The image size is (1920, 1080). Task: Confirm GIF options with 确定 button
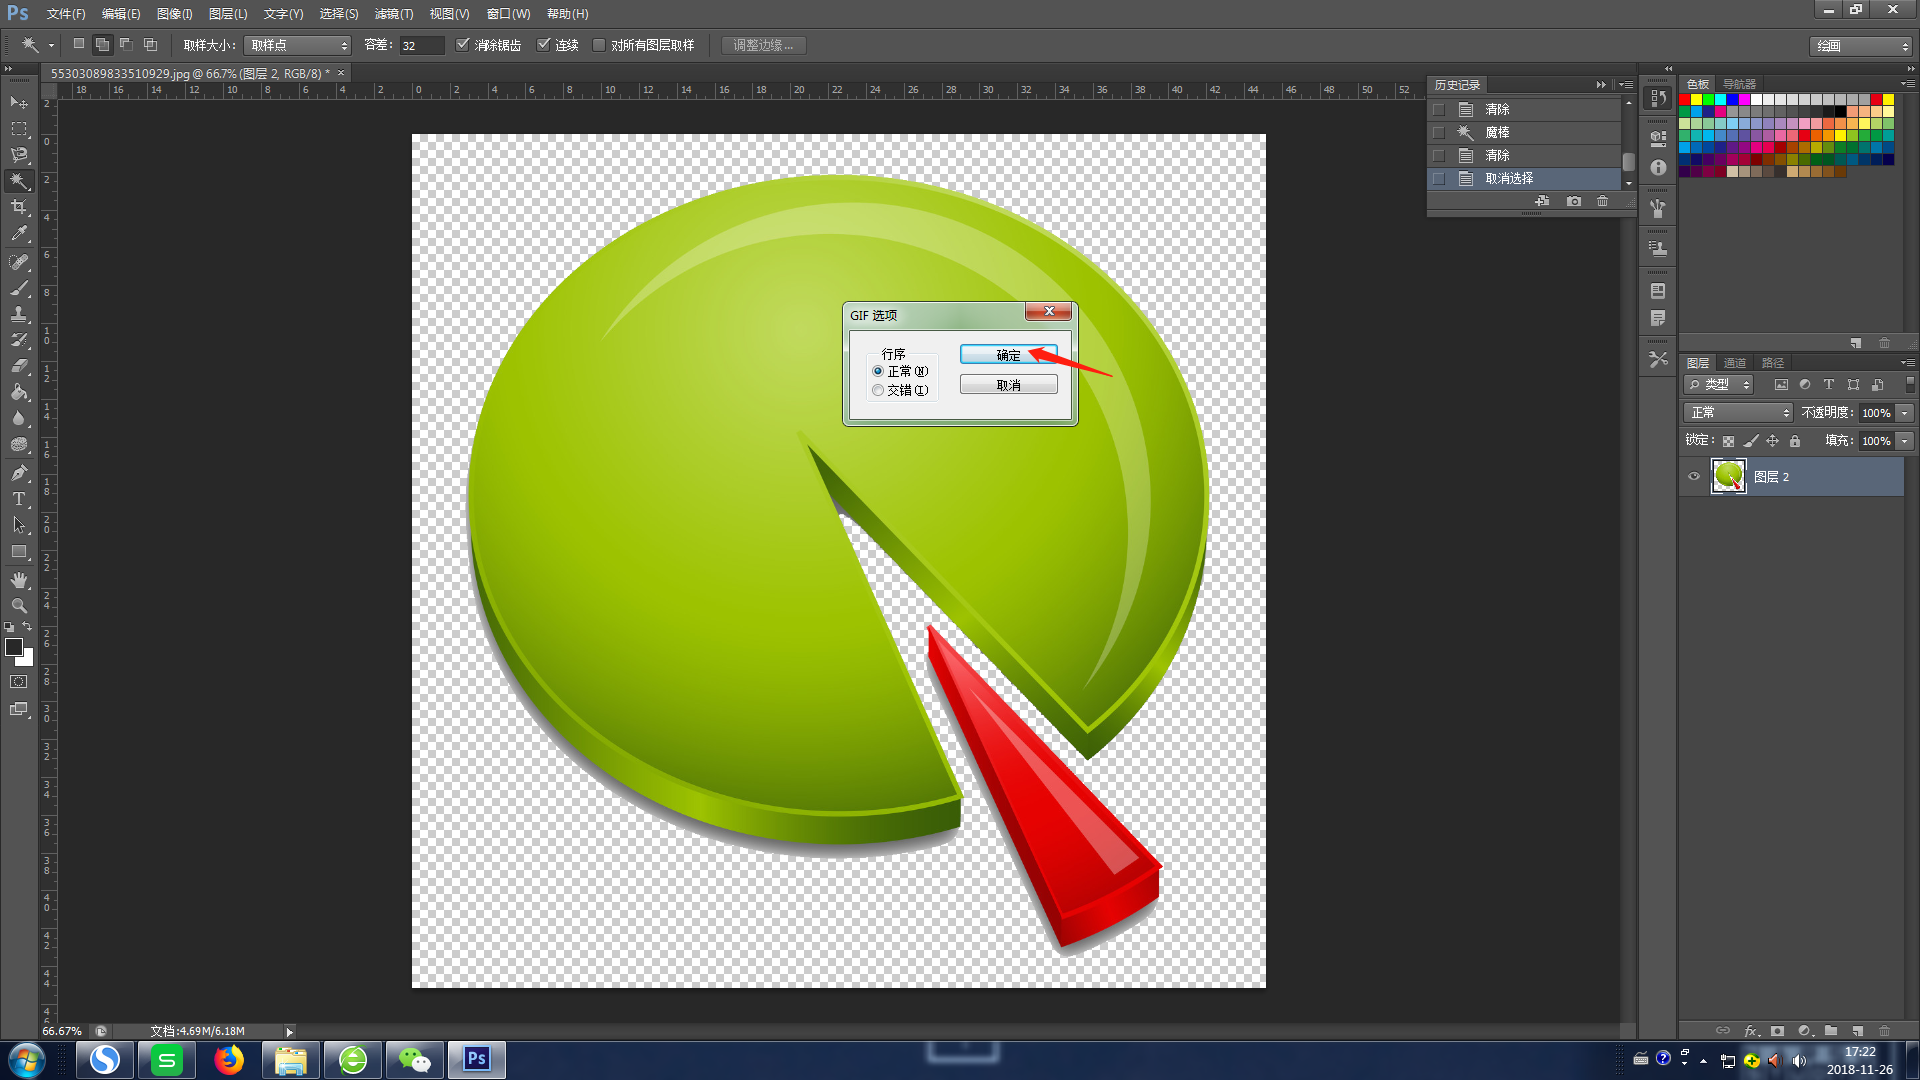tap(1008, 355)
